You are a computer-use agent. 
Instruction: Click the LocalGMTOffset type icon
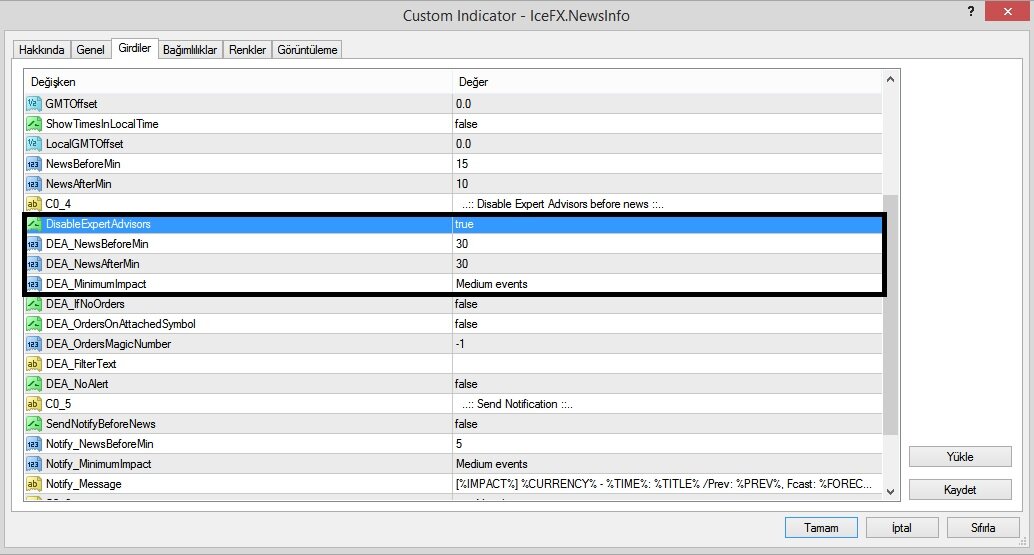[34, 144]
